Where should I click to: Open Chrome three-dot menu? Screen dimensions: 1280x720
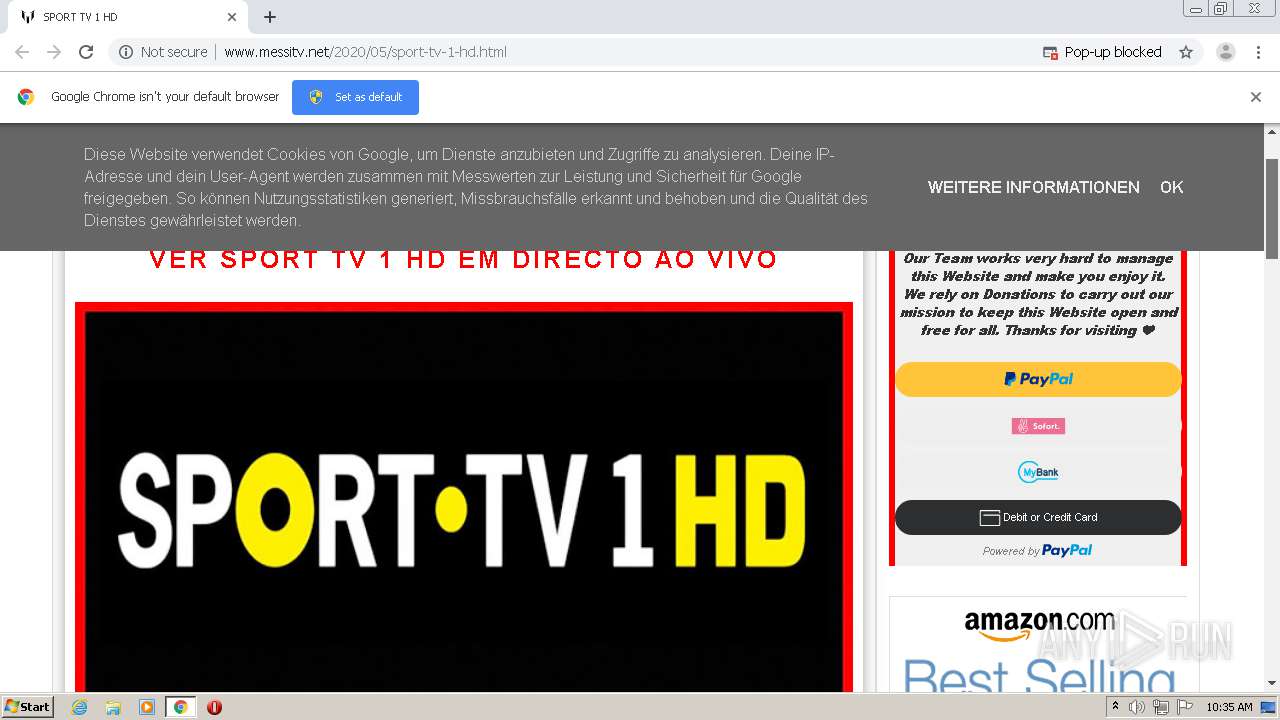pos(1258,52)
